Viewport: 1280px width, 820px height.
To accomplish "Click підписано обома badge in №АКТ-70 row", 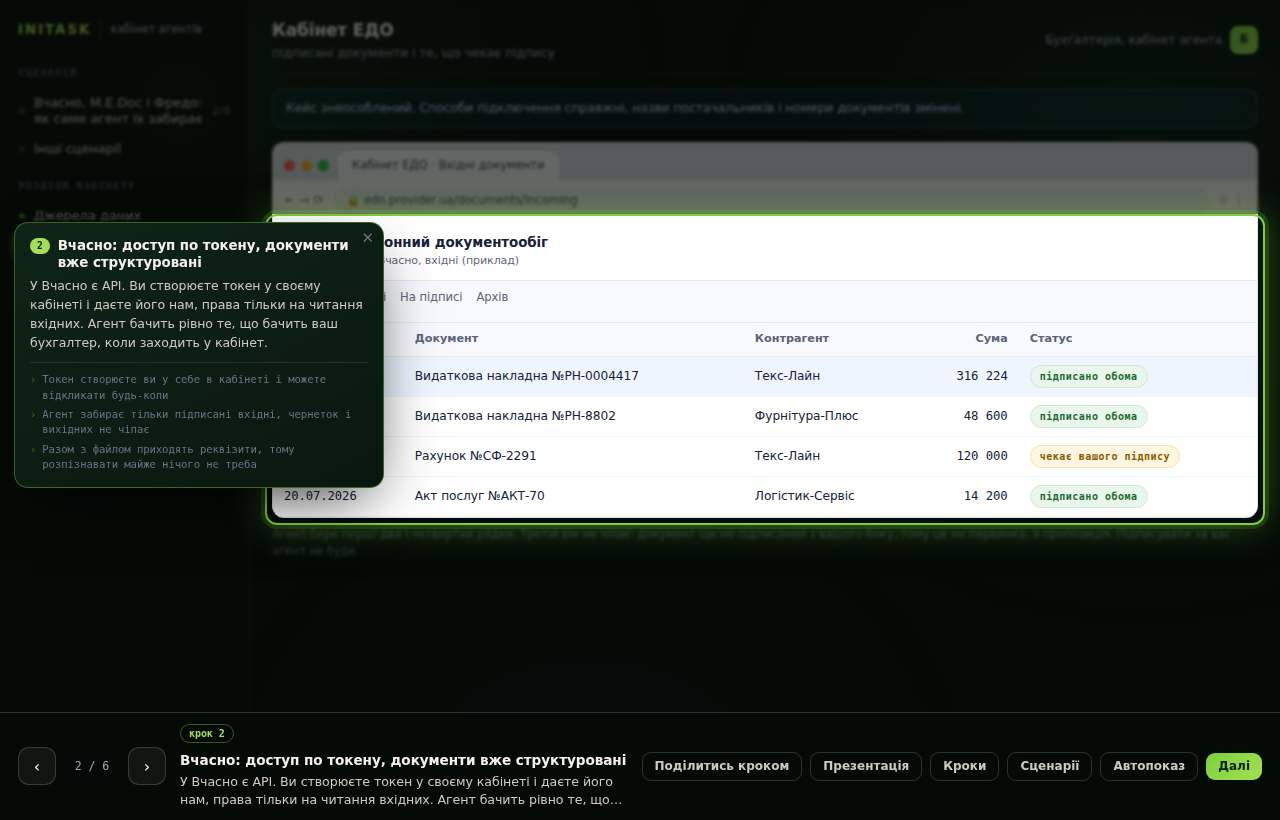I will (1089, 496).
